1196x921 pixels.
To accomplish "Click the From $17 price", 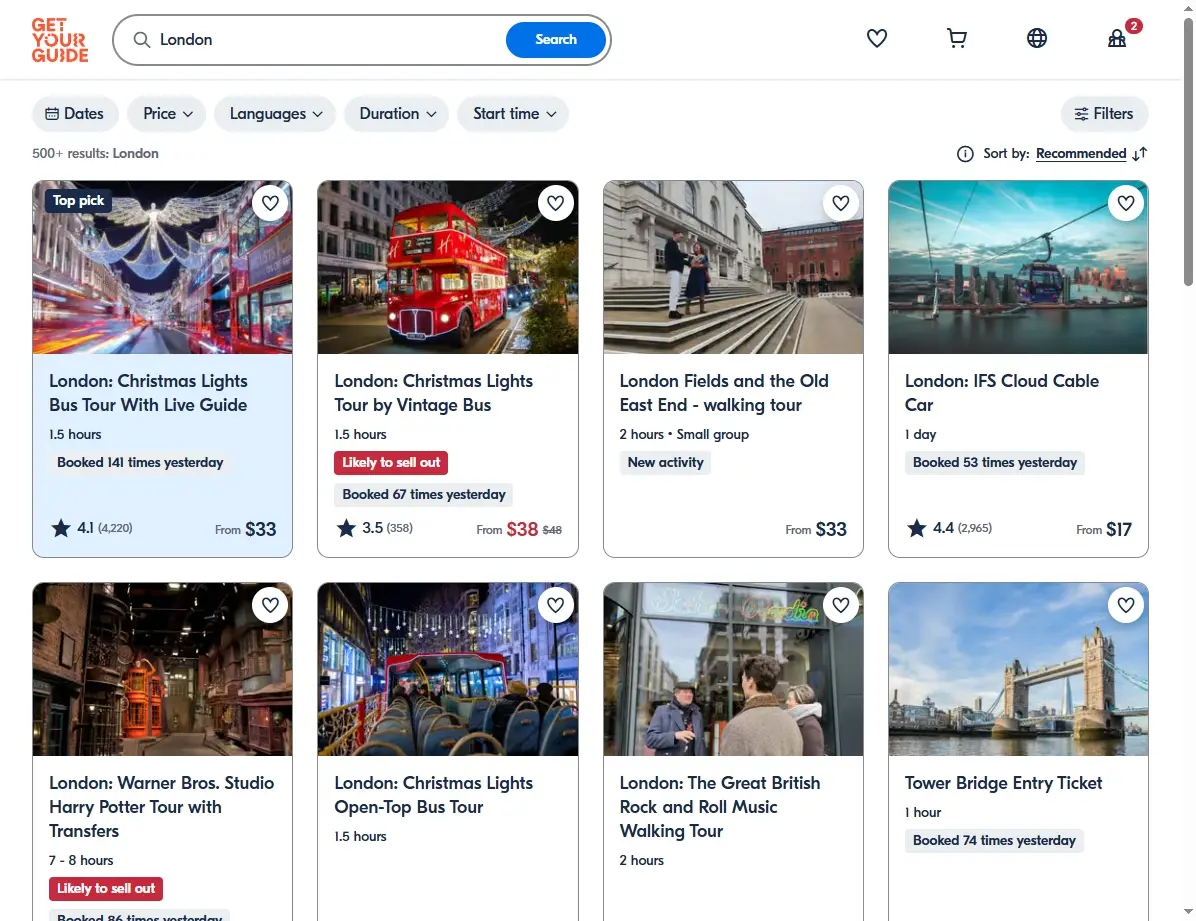I will tap(1104, 529).
